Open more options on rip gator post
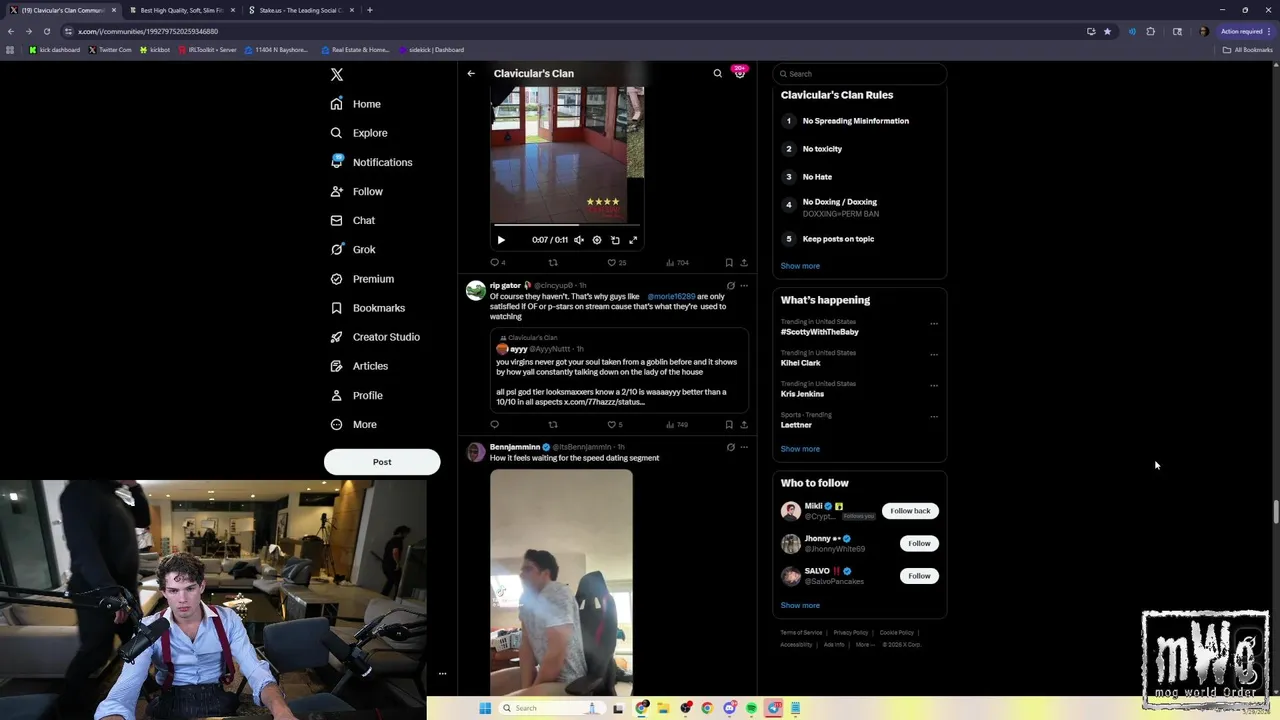 coord(743,286)
